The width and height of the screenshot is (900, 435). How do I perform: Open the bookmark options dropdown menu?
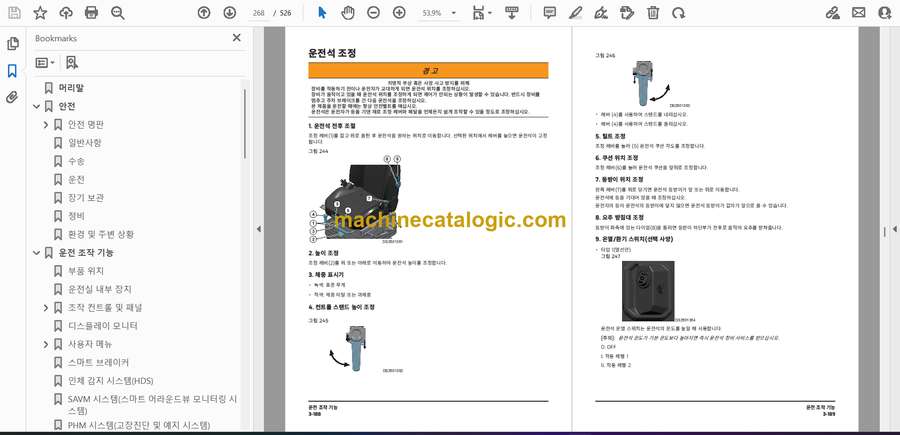(46, 62)
